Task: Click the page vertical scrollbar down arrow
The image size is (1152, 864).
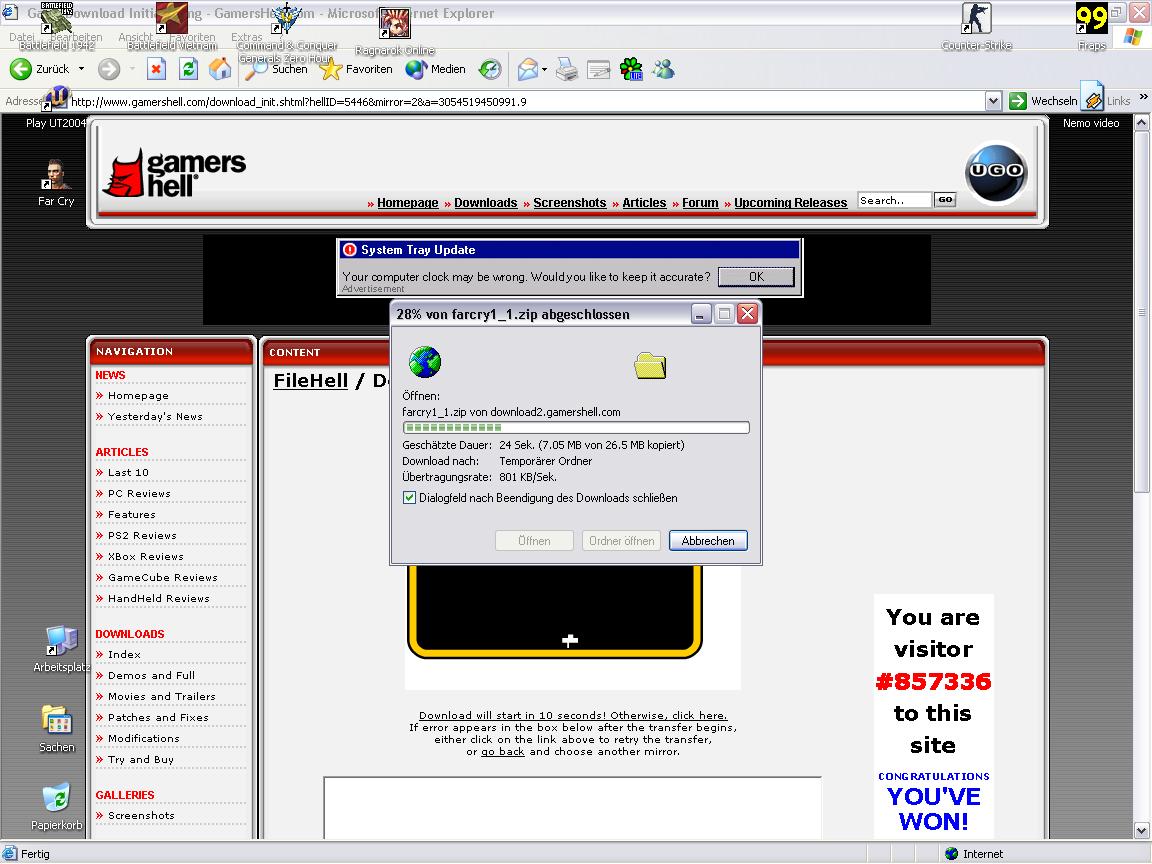Action: [1142, 831]
